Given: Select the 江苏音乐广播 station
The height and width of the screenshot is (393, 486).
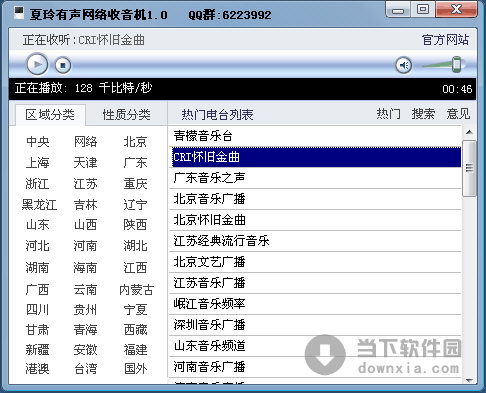Looking at the screenshot, I should (315, 283).
